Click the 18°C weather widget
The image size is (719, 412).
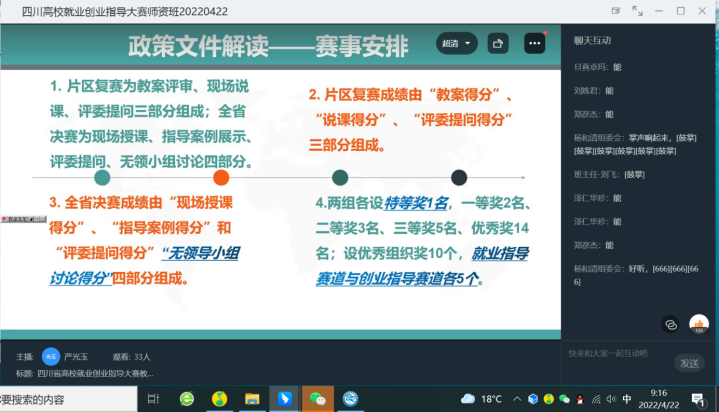pyautogui.click(x=480, y=399)
